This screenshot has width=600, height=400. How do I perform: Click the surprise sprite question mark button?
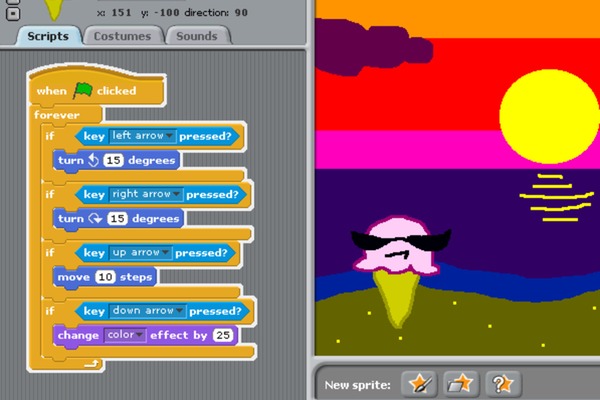click(x=501, y=383)
